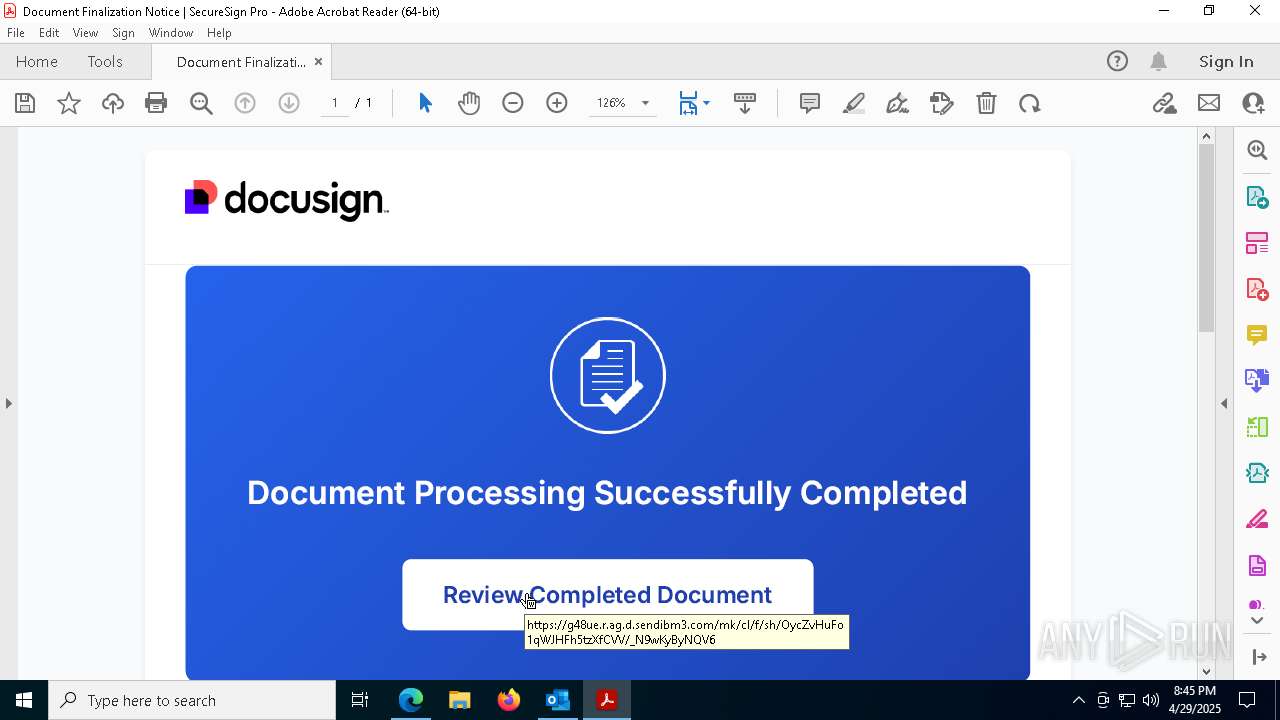Viewport: 1280px width, 720px height.
Task: Open the Edit menu
Action: (49, 33)
